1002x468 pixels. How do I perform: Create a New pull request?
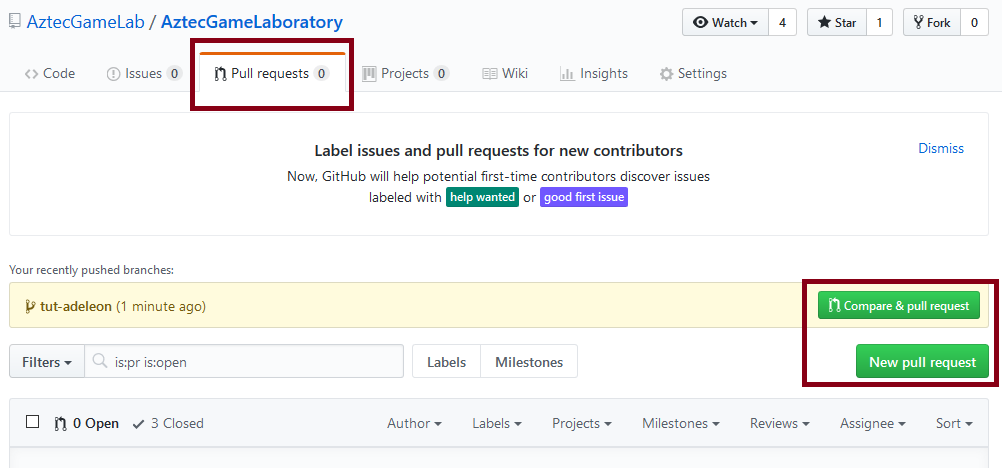pyautogui.click(x=922, y=362)
